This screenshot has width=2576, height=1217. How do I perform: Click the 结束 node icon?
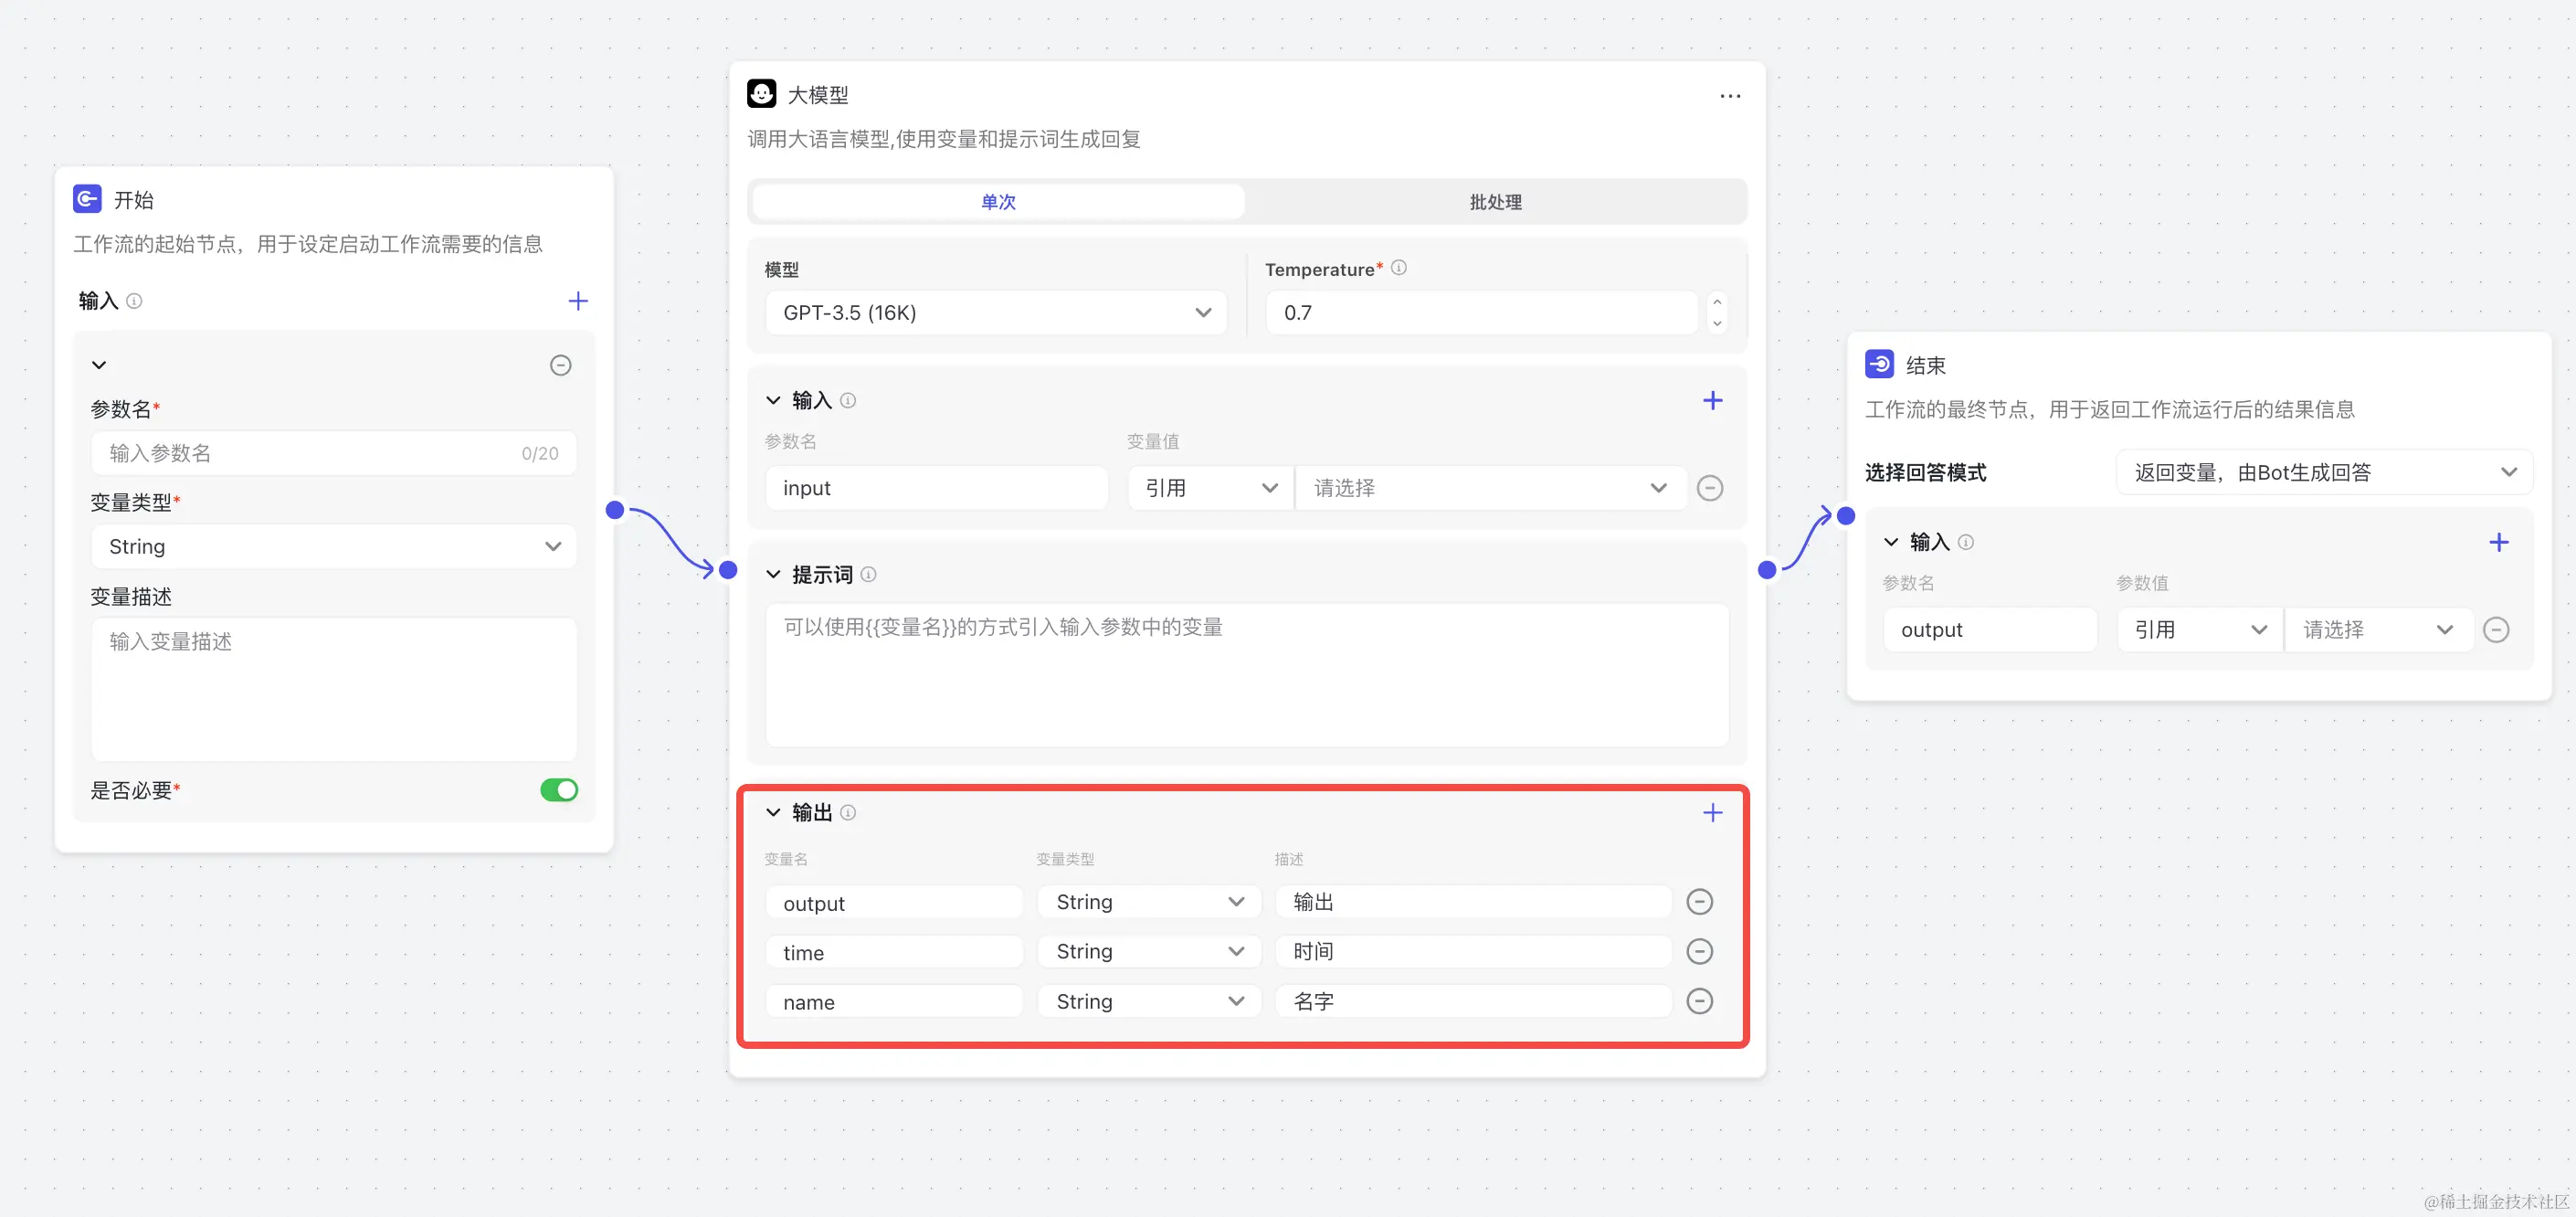1880,364
